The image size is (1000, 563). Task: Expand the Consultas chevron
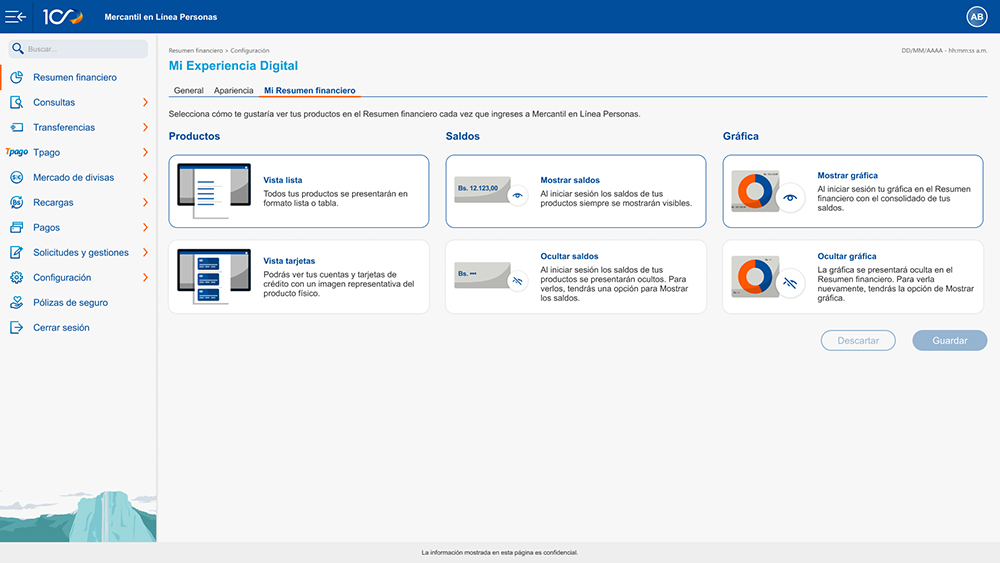point(145,102)
